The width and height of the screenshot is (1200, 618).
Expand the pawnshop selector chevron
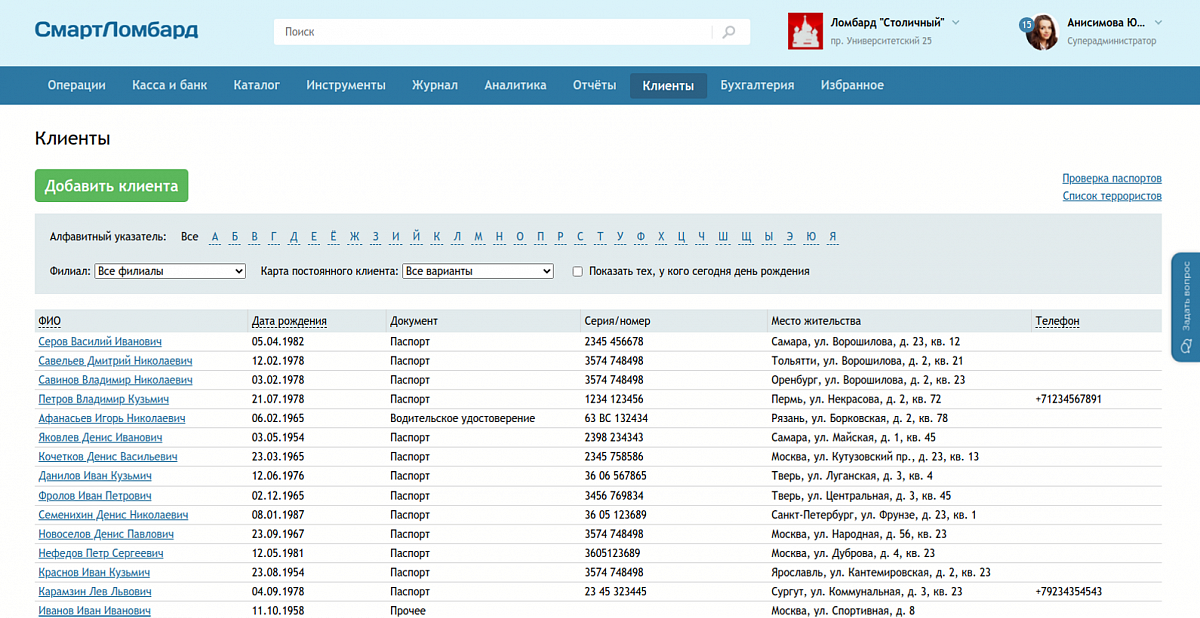tap(955, 22)
